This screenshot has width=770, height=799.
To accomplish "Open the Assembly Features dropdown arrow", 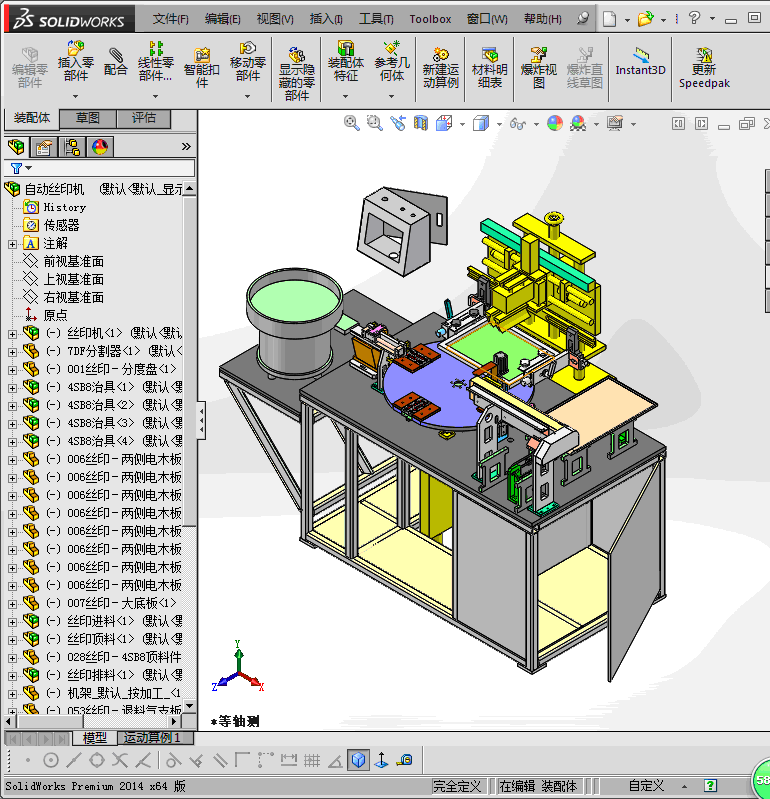I will coord(346,96).
